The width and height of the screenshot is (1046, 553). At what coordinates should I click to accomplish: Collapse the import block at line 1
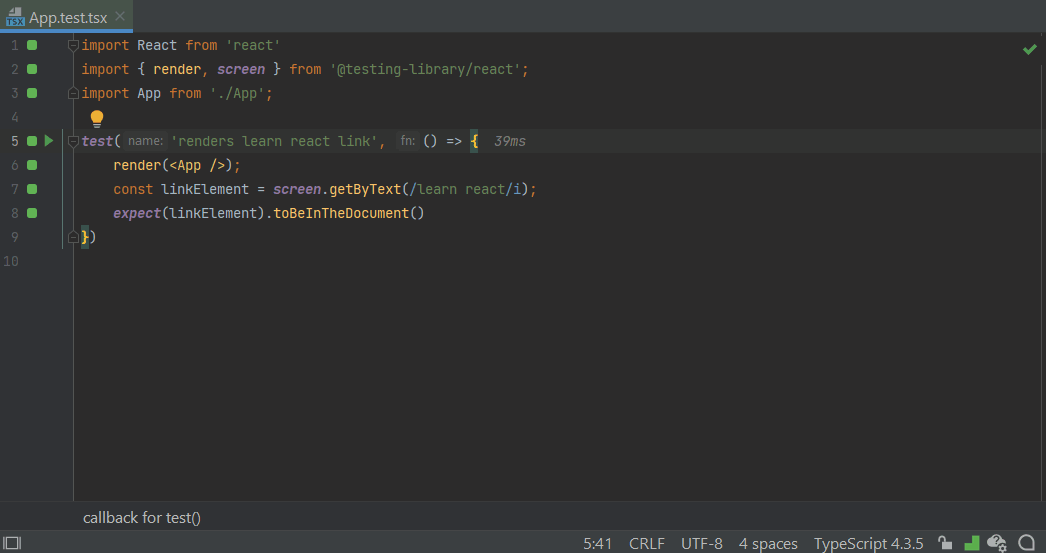coord(73,45)
